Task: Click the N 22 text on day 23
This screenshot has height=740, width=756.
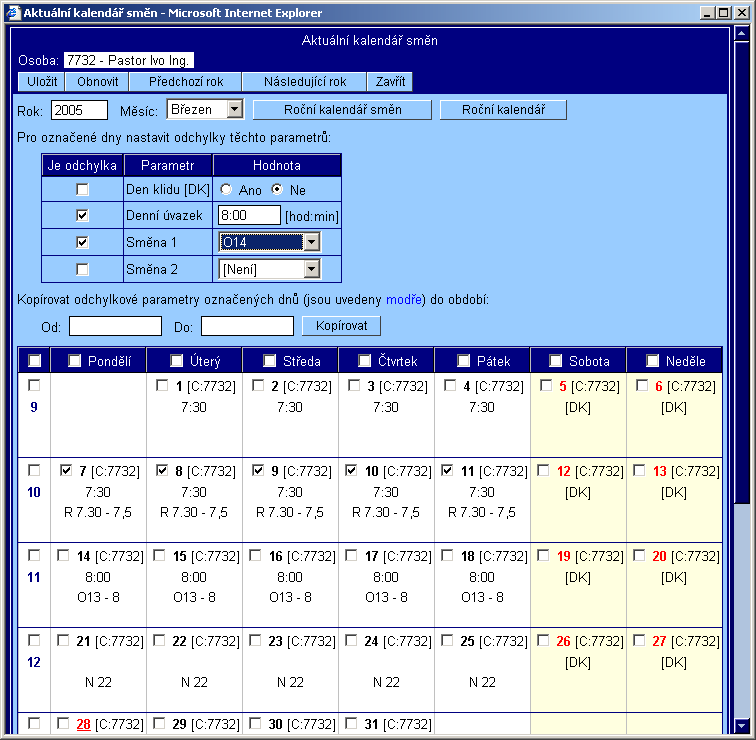Action: 290,682
